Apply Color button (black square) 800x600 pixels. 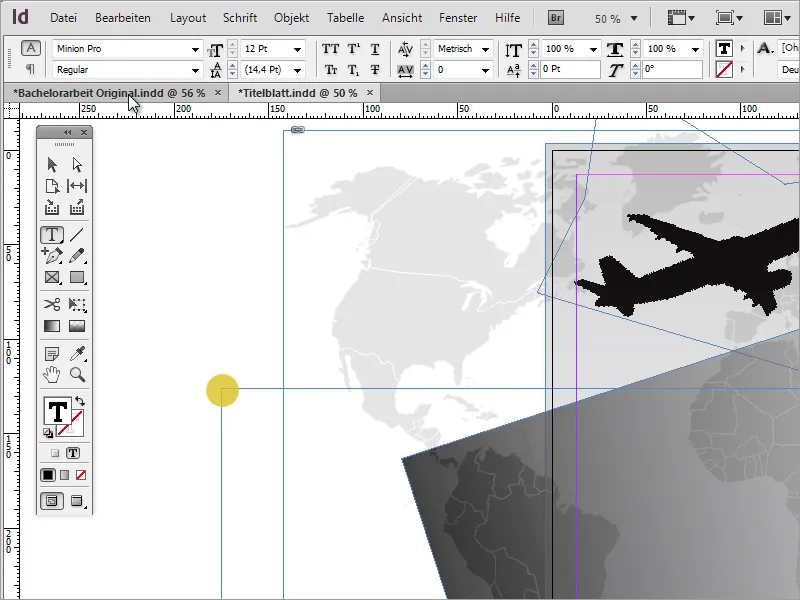[48, 475]
